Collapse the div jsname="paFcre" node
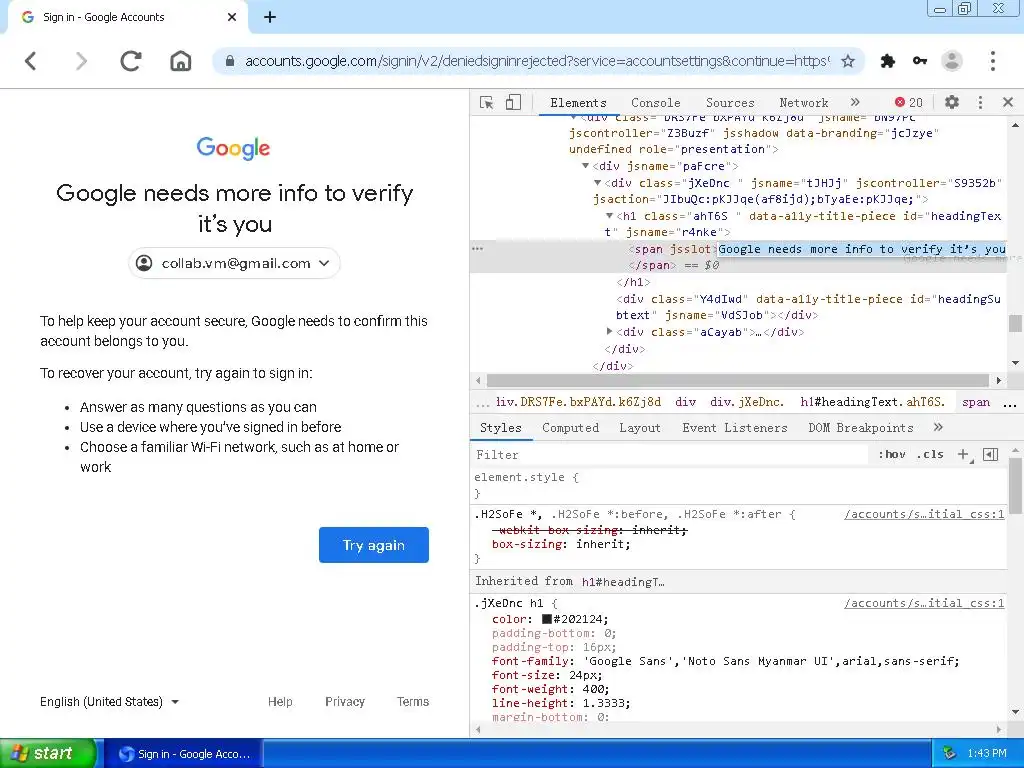This screenshot has height=768, width=1024. [585, 166]
